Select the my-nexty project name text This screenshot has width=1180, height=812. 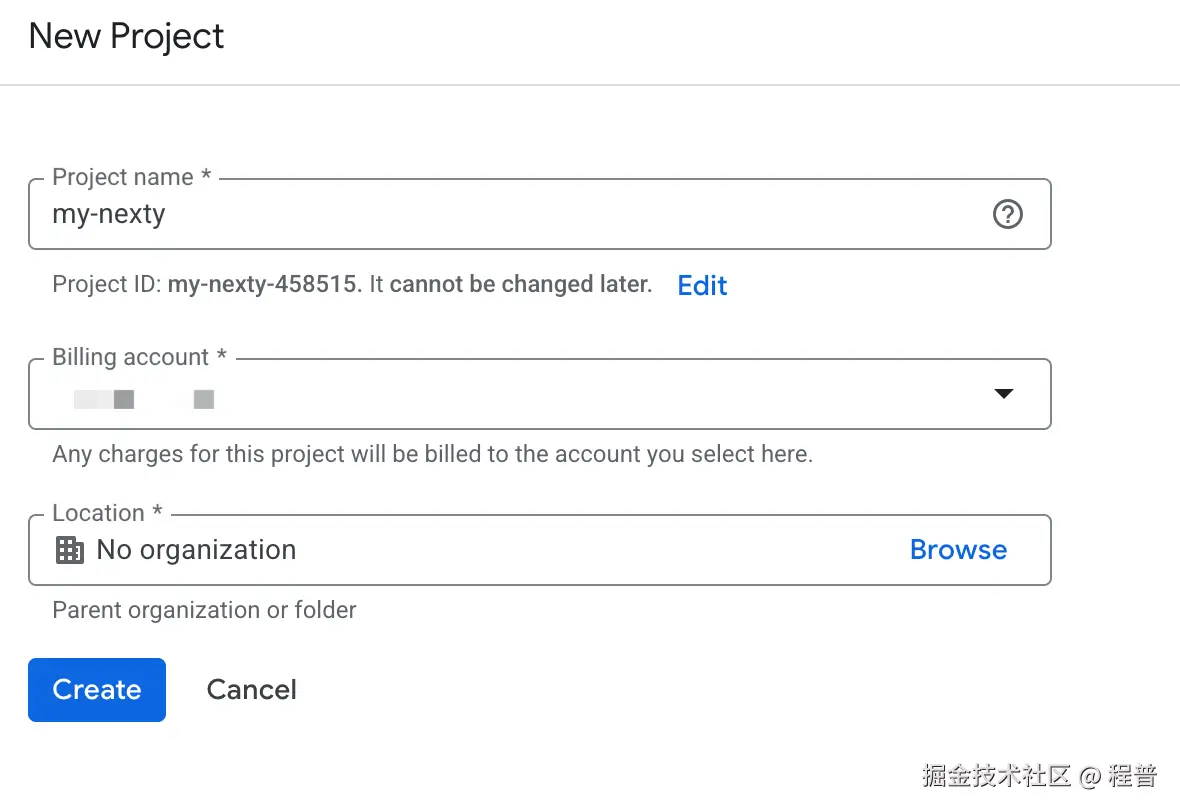(x=108, y=214)
